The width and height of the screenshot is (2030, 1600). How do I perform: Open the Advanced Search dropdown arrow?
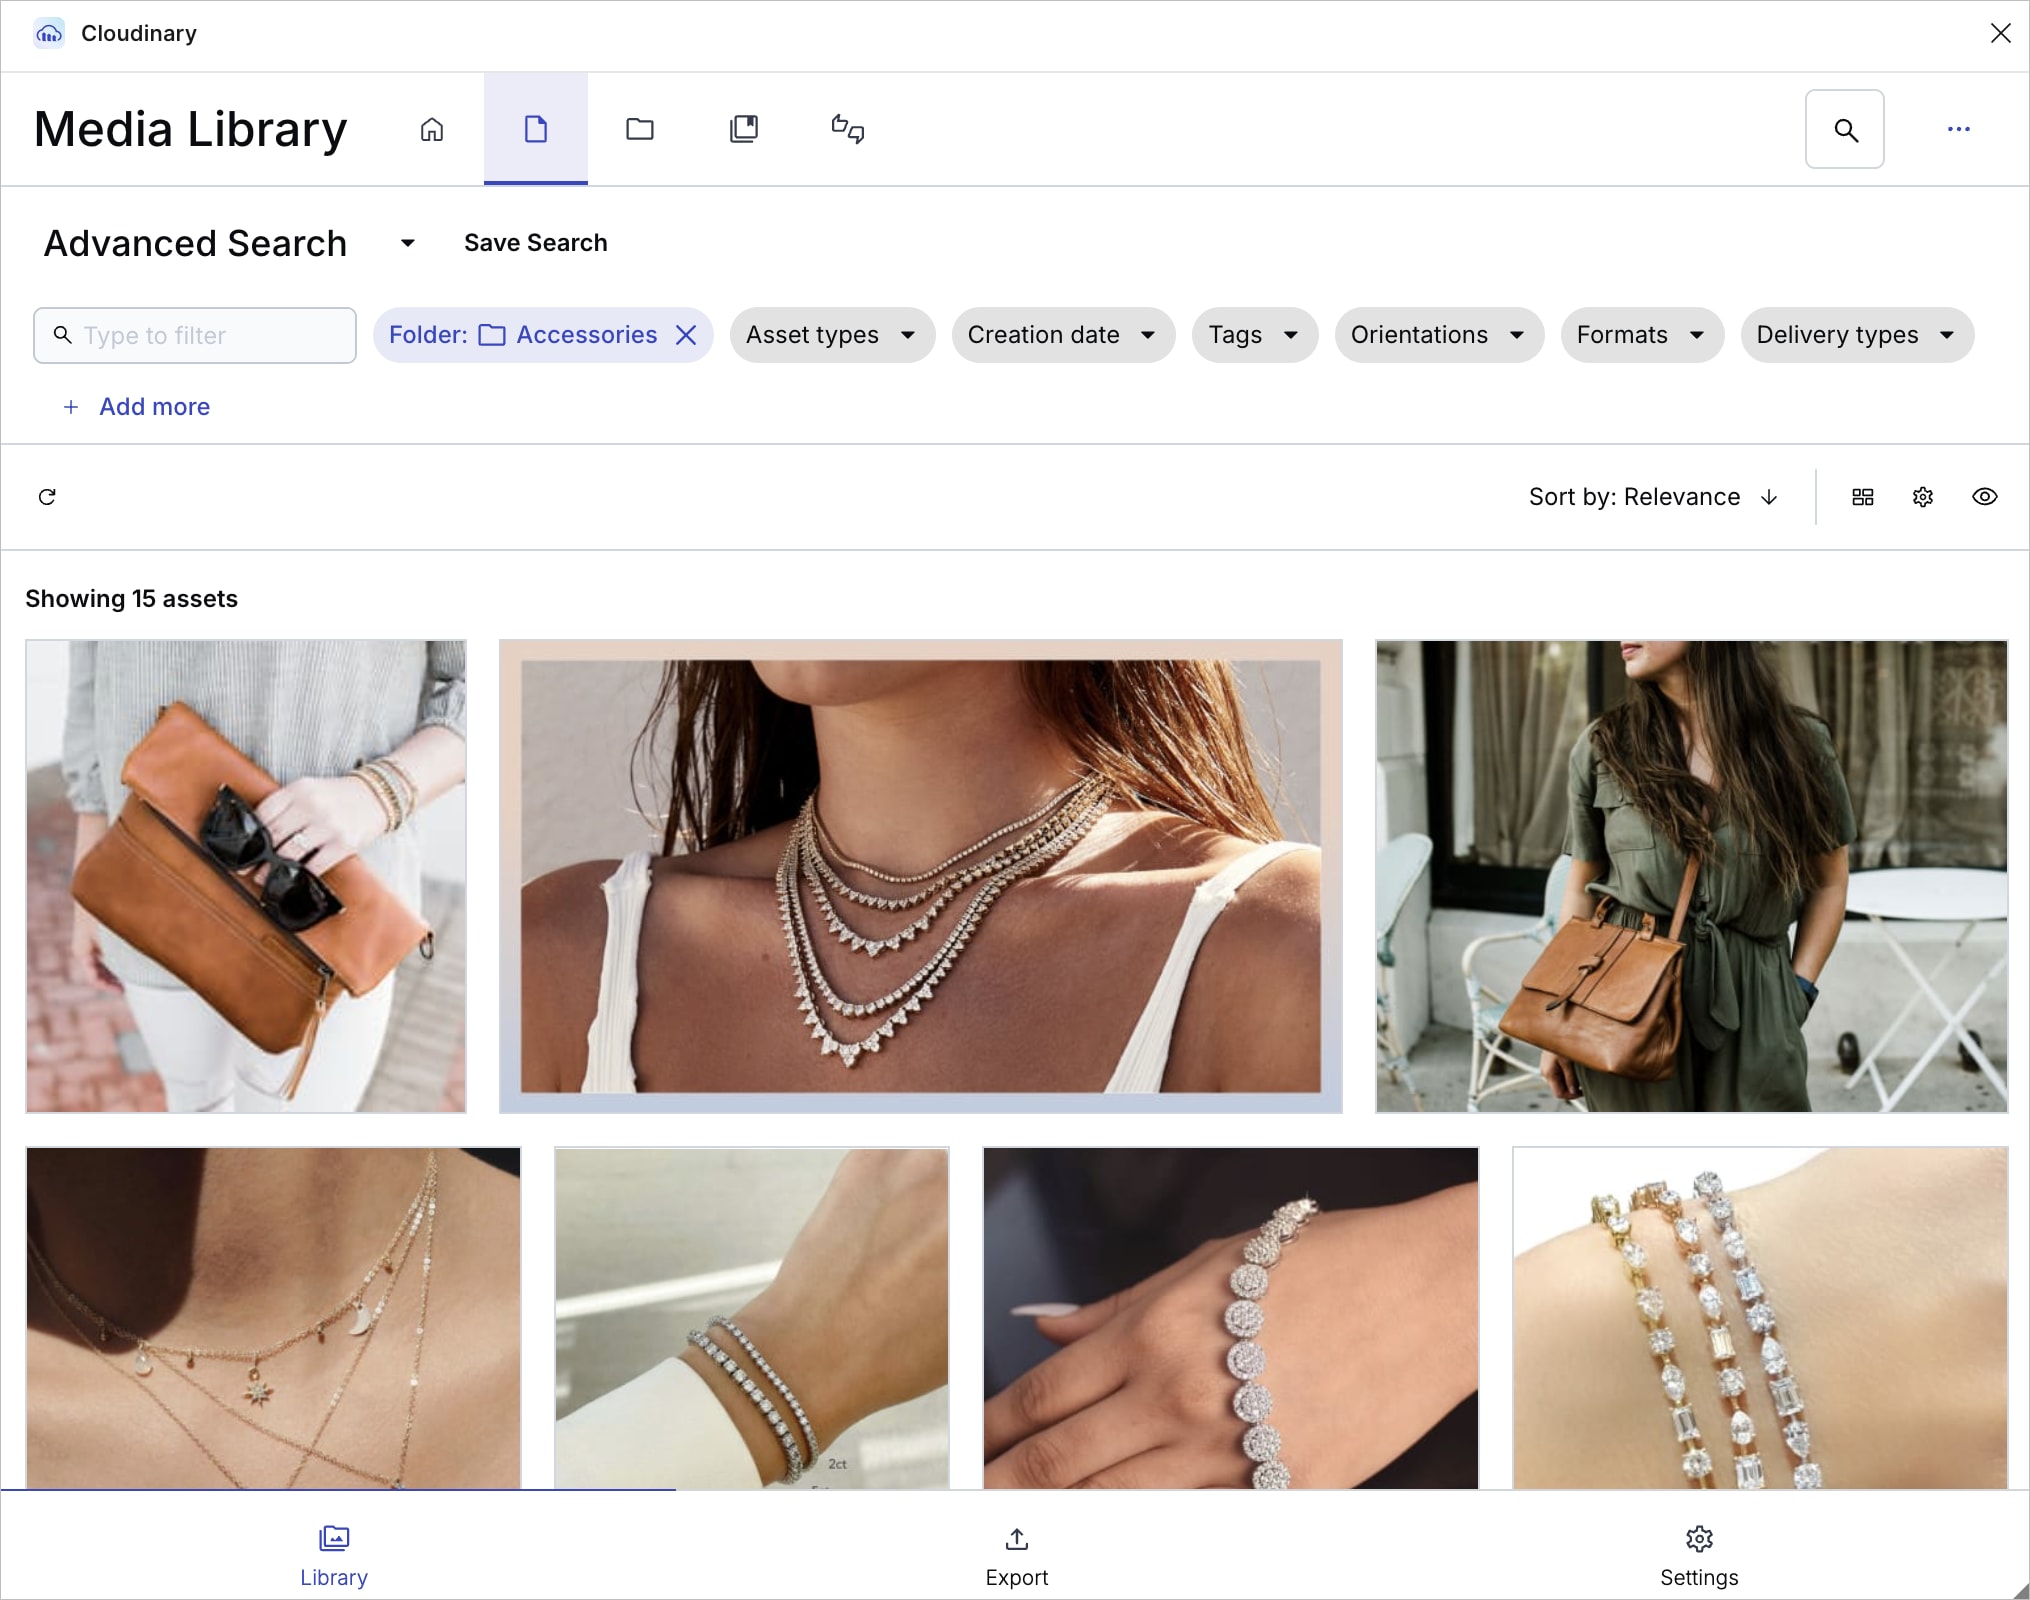[408, 243]
